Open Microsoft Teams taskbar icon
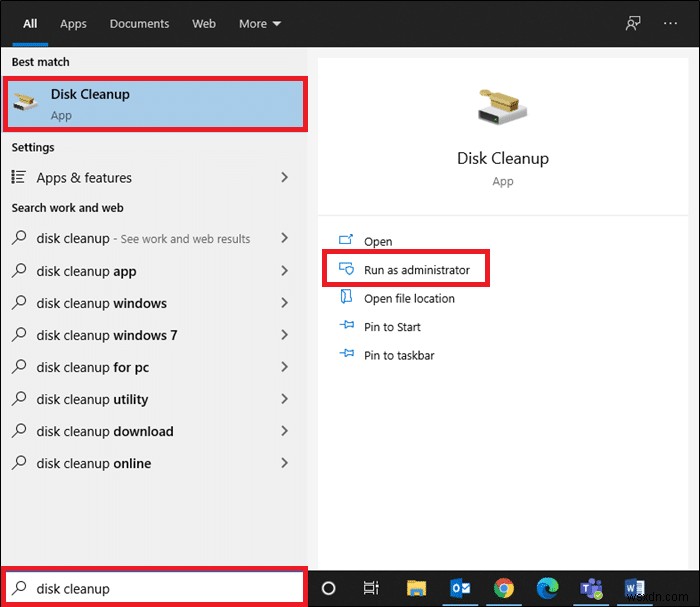700x607 pixels. point(591,588)
